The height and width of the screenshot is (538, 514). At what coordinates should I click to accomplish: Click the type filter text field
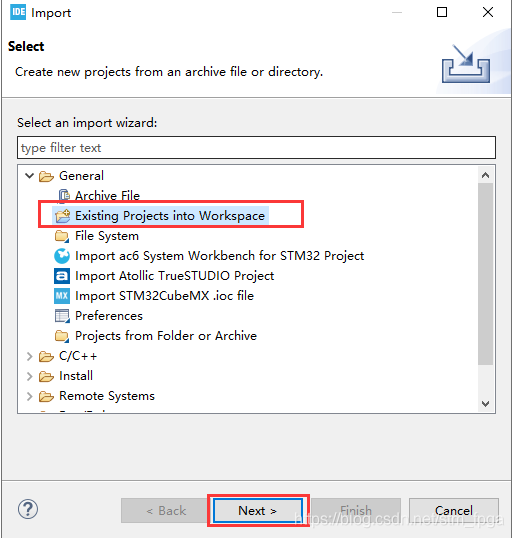tap(256, 148)
